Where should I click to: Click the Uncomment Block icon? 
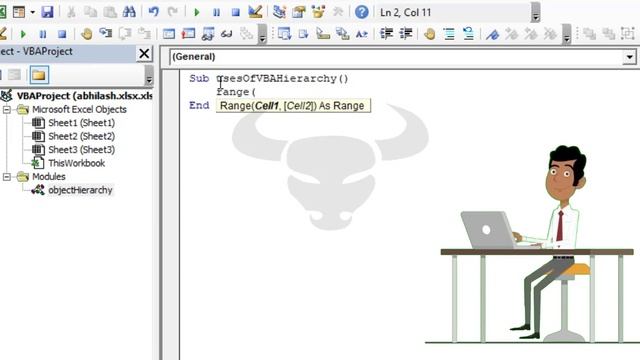(x=469, y=34)
